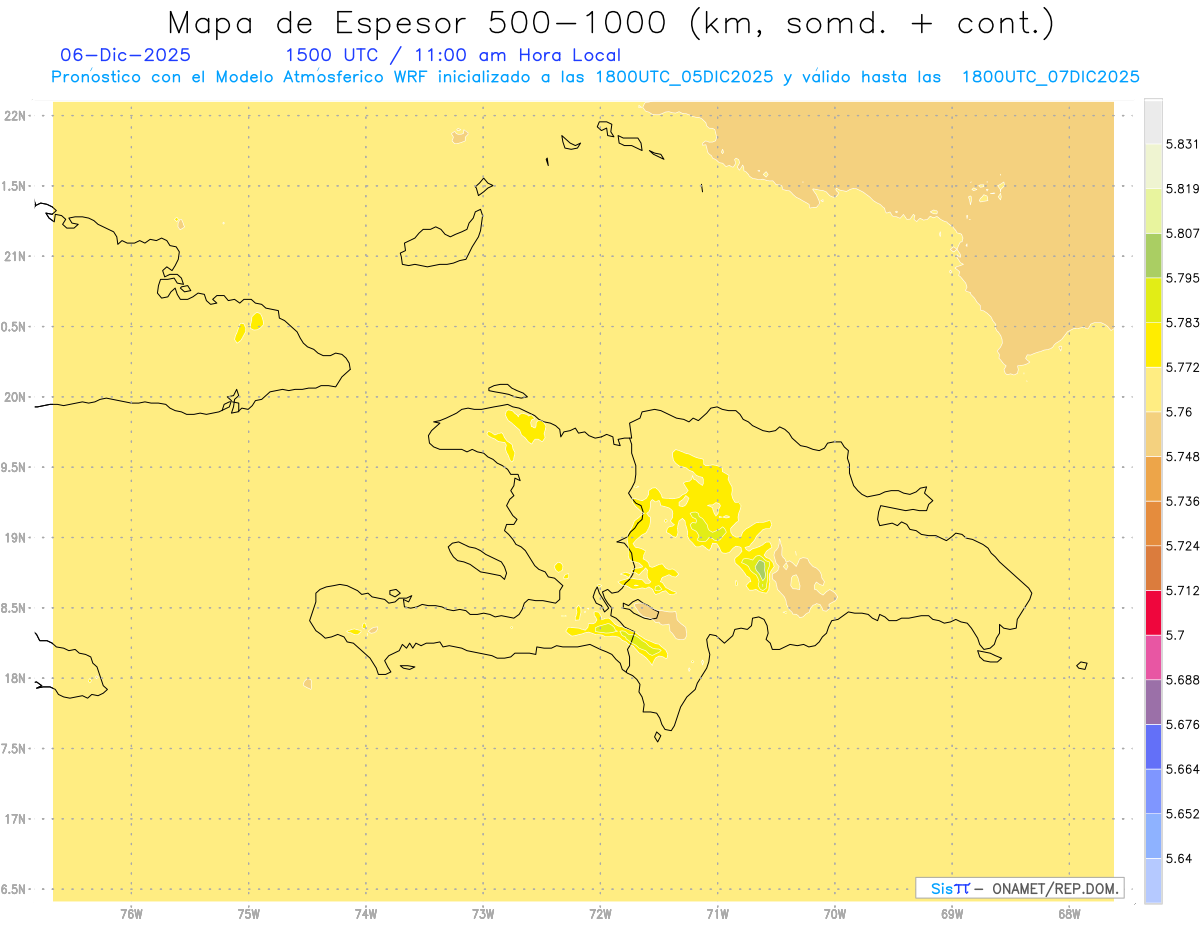Click the latitude label 21N
Viewport: 1200px width, 927px height.
pos(17,256)
